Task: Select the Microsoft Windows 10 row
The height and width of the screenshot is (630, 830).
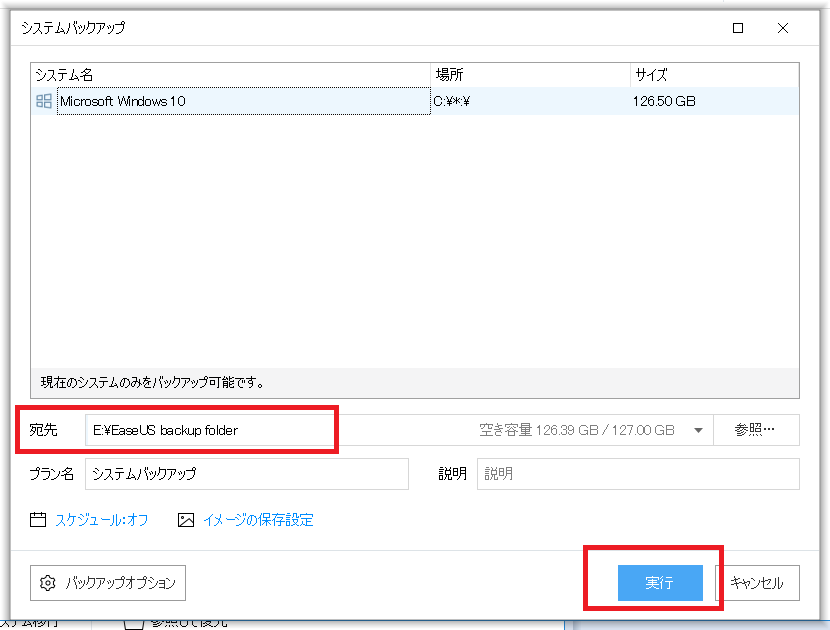Action: [414, 101]
